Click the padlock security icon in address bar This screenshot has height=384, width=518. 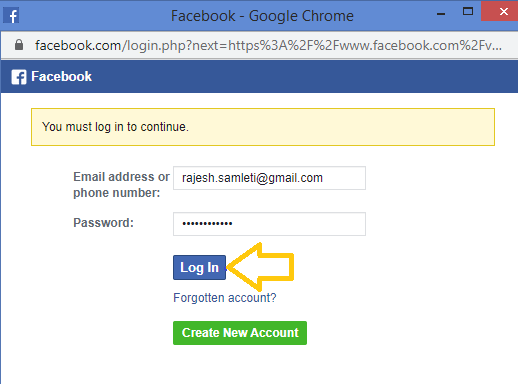click(x=19, y=45)
